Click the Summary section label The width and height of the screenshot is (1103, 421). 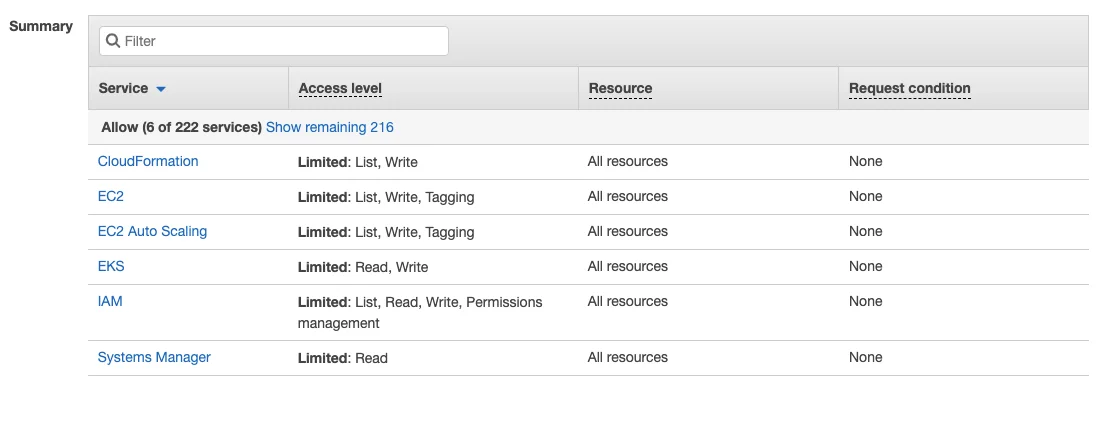[41, 26]
